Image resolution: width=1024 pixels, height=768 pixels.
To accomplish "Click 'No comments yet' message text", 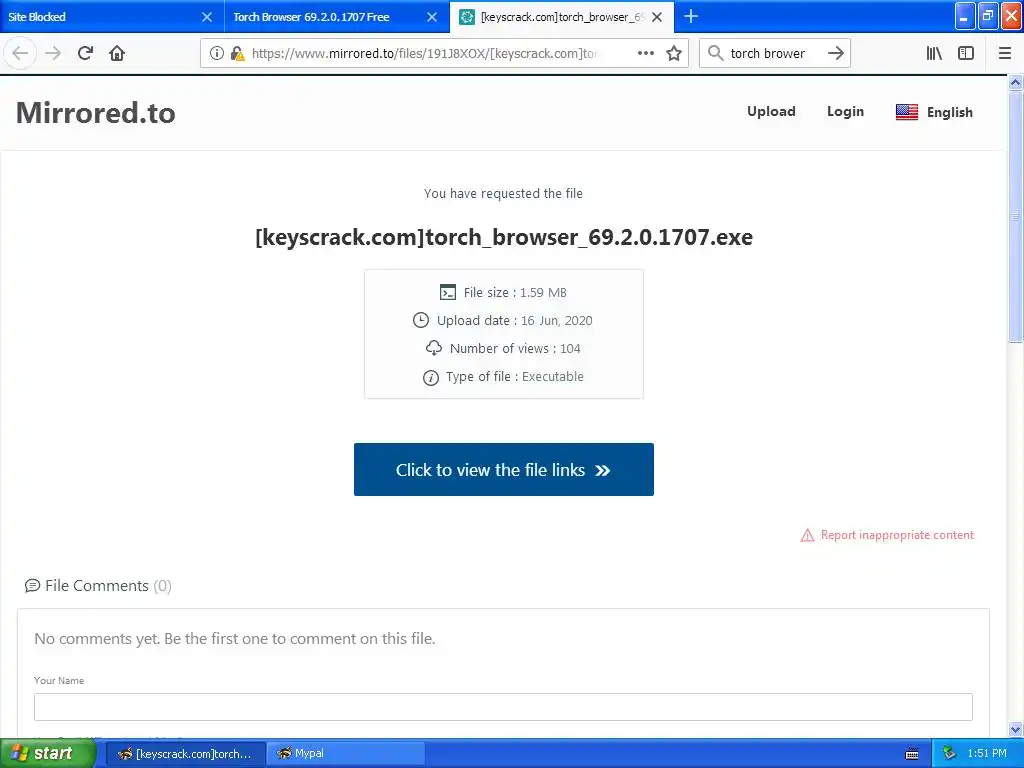I will (234, 638).
